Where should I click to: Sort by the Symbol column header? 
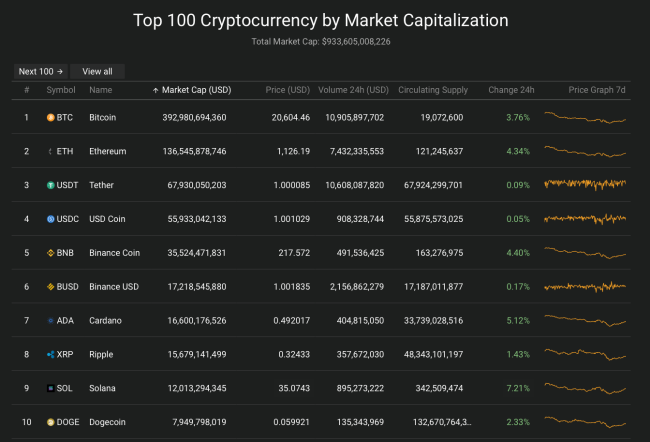(x=61, y=90)
